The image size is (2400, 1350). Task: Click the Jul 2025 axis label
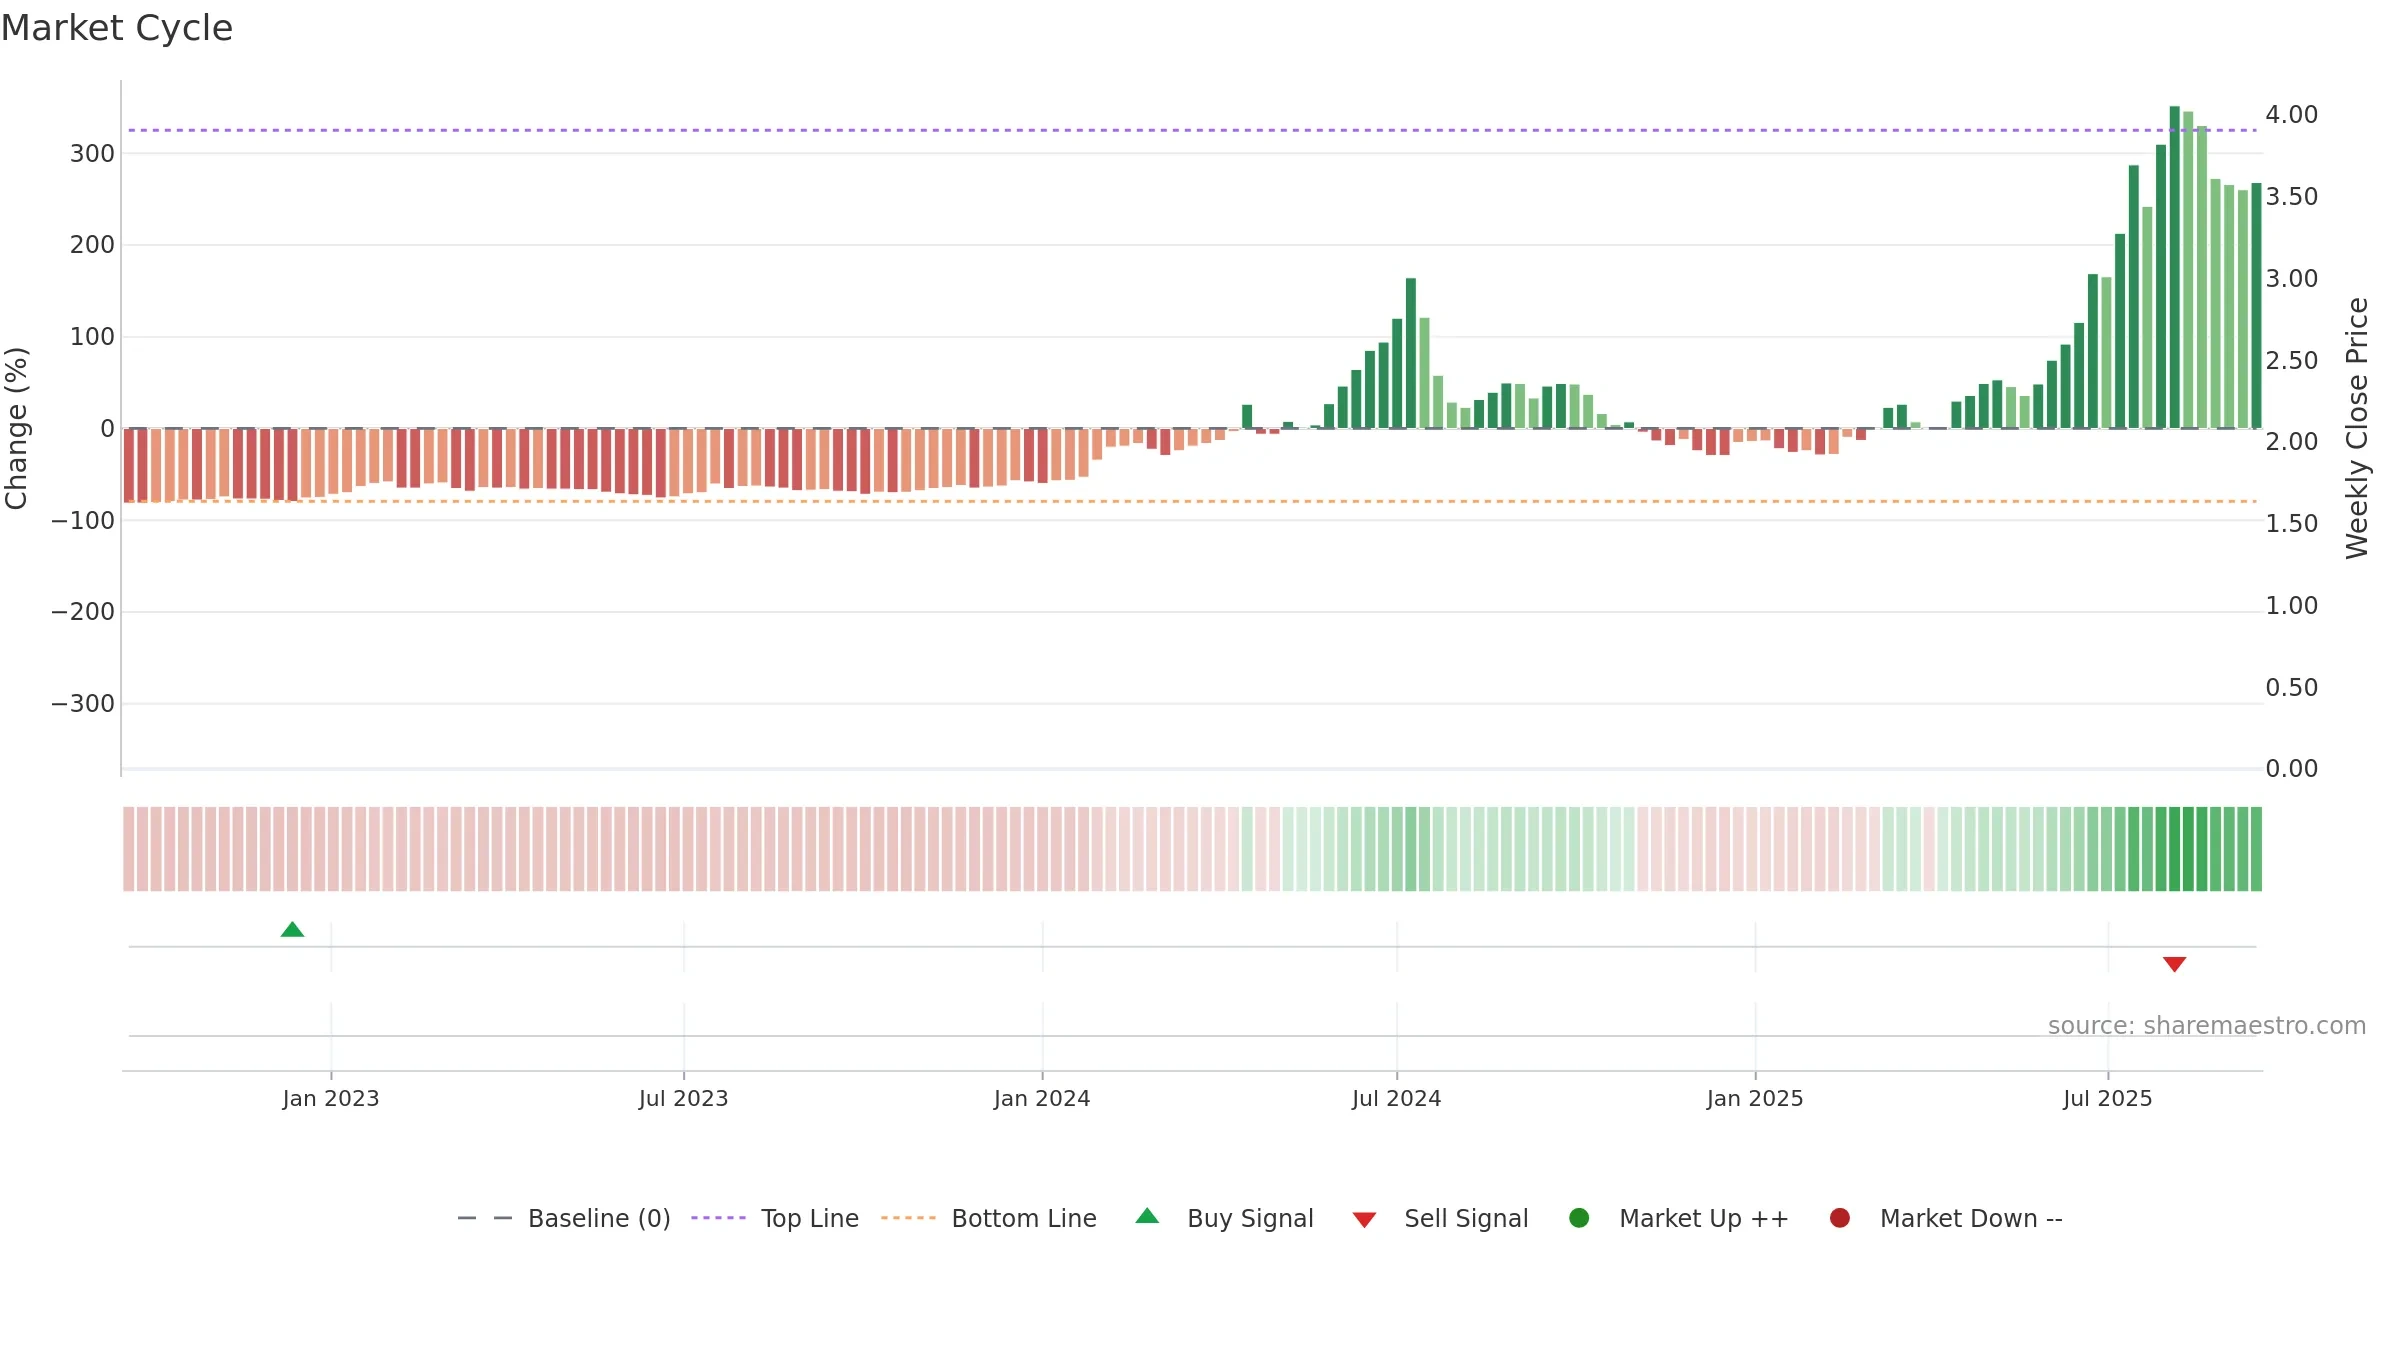(x=2108, y=1098)
